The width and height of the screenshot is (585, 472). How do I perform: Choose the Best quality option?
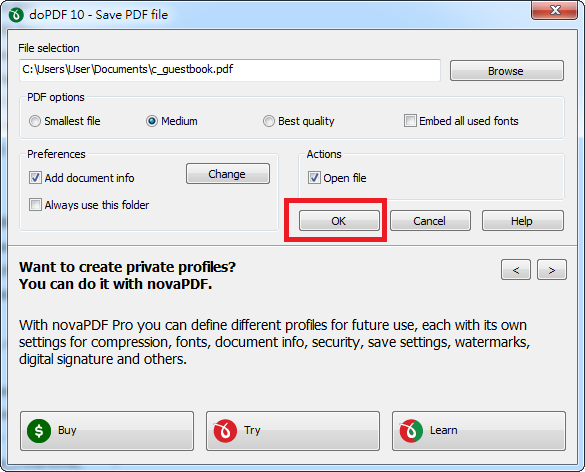[x=269, y=121]
